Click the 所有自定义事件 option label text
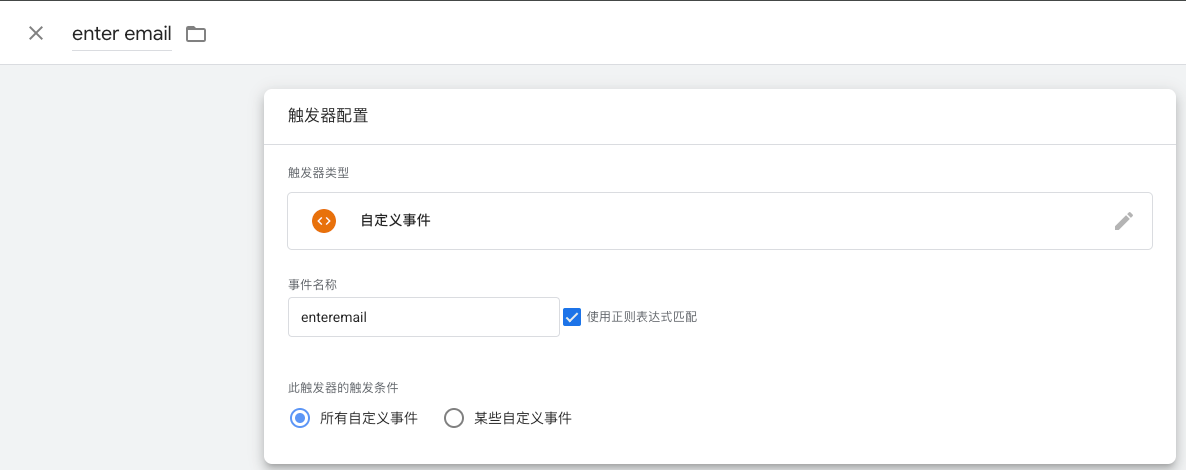Screen dimensions: 1186x470 tap(368, 418)
